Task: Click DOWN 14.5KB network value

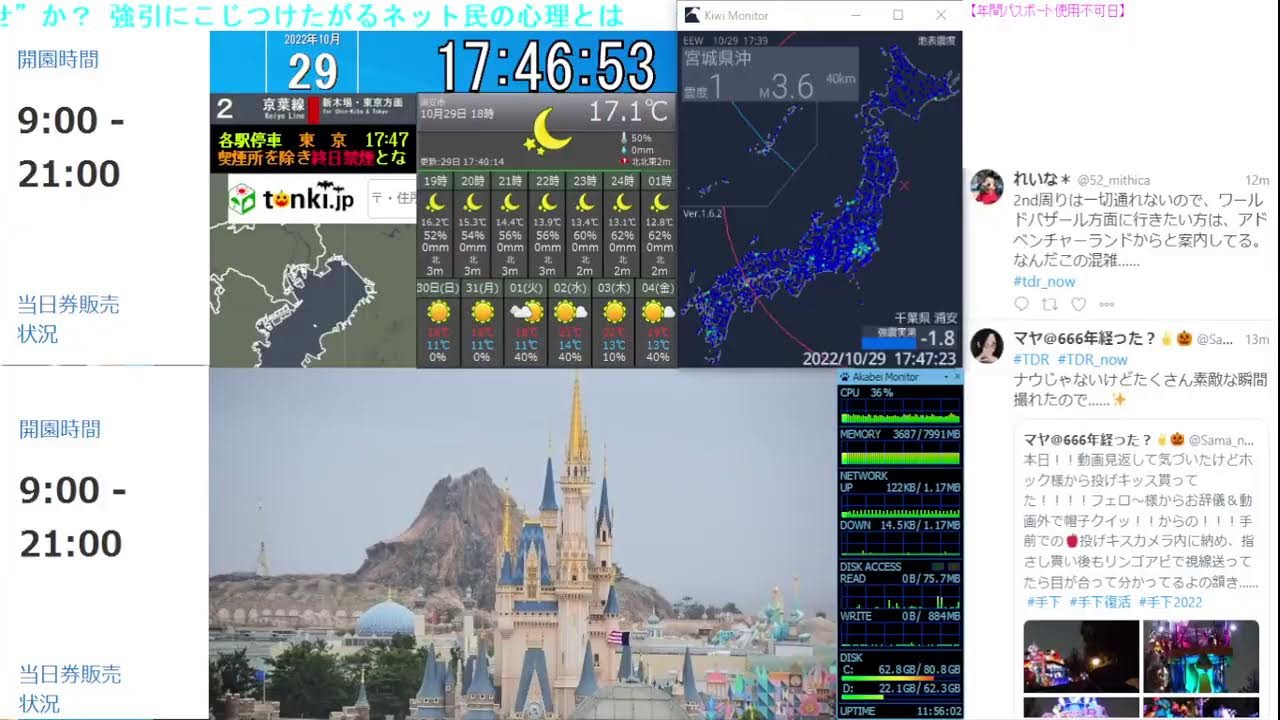Action: click(x=899, y=525)
